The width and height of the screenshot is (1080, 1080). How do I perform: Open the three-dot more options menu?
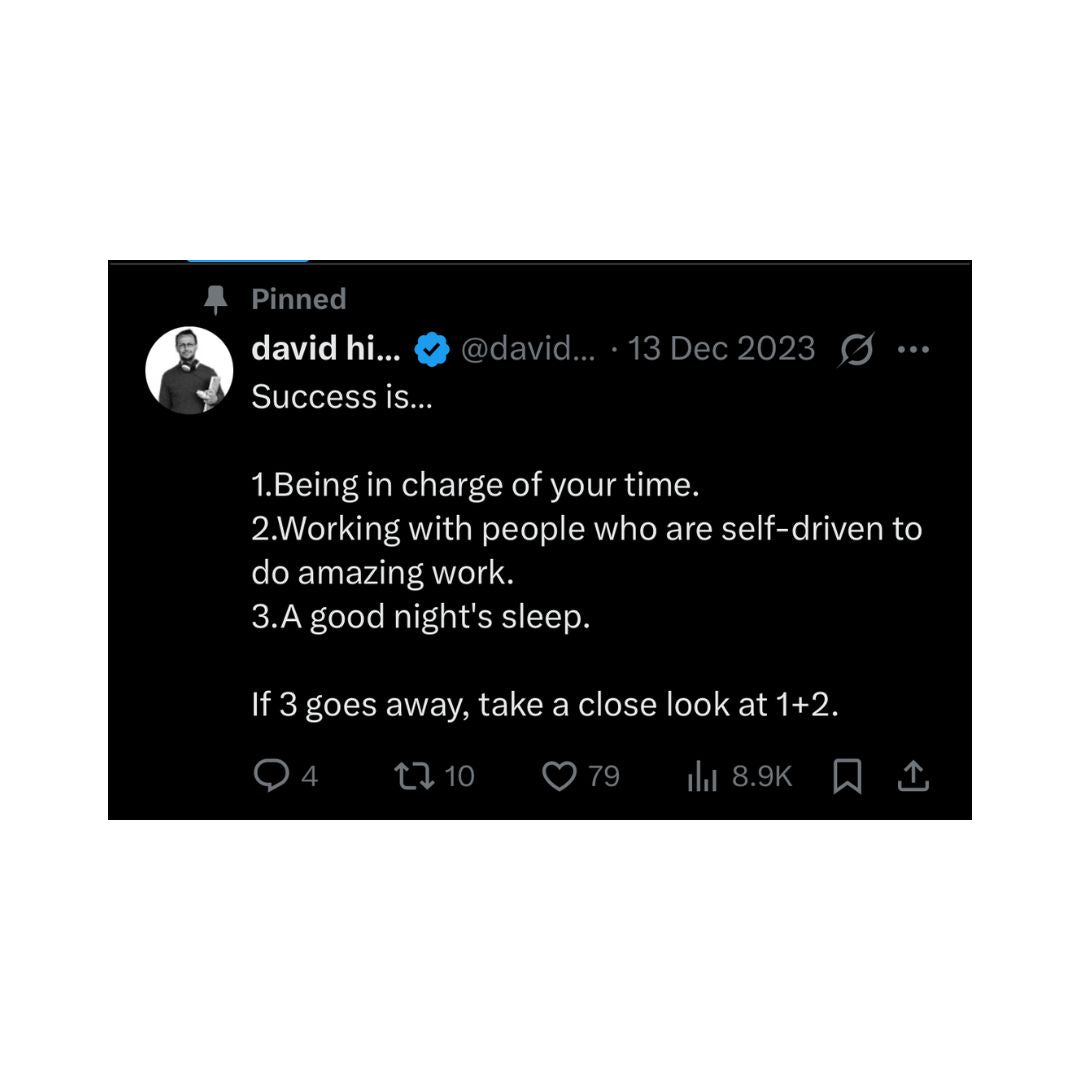click(x=913, y=350)
